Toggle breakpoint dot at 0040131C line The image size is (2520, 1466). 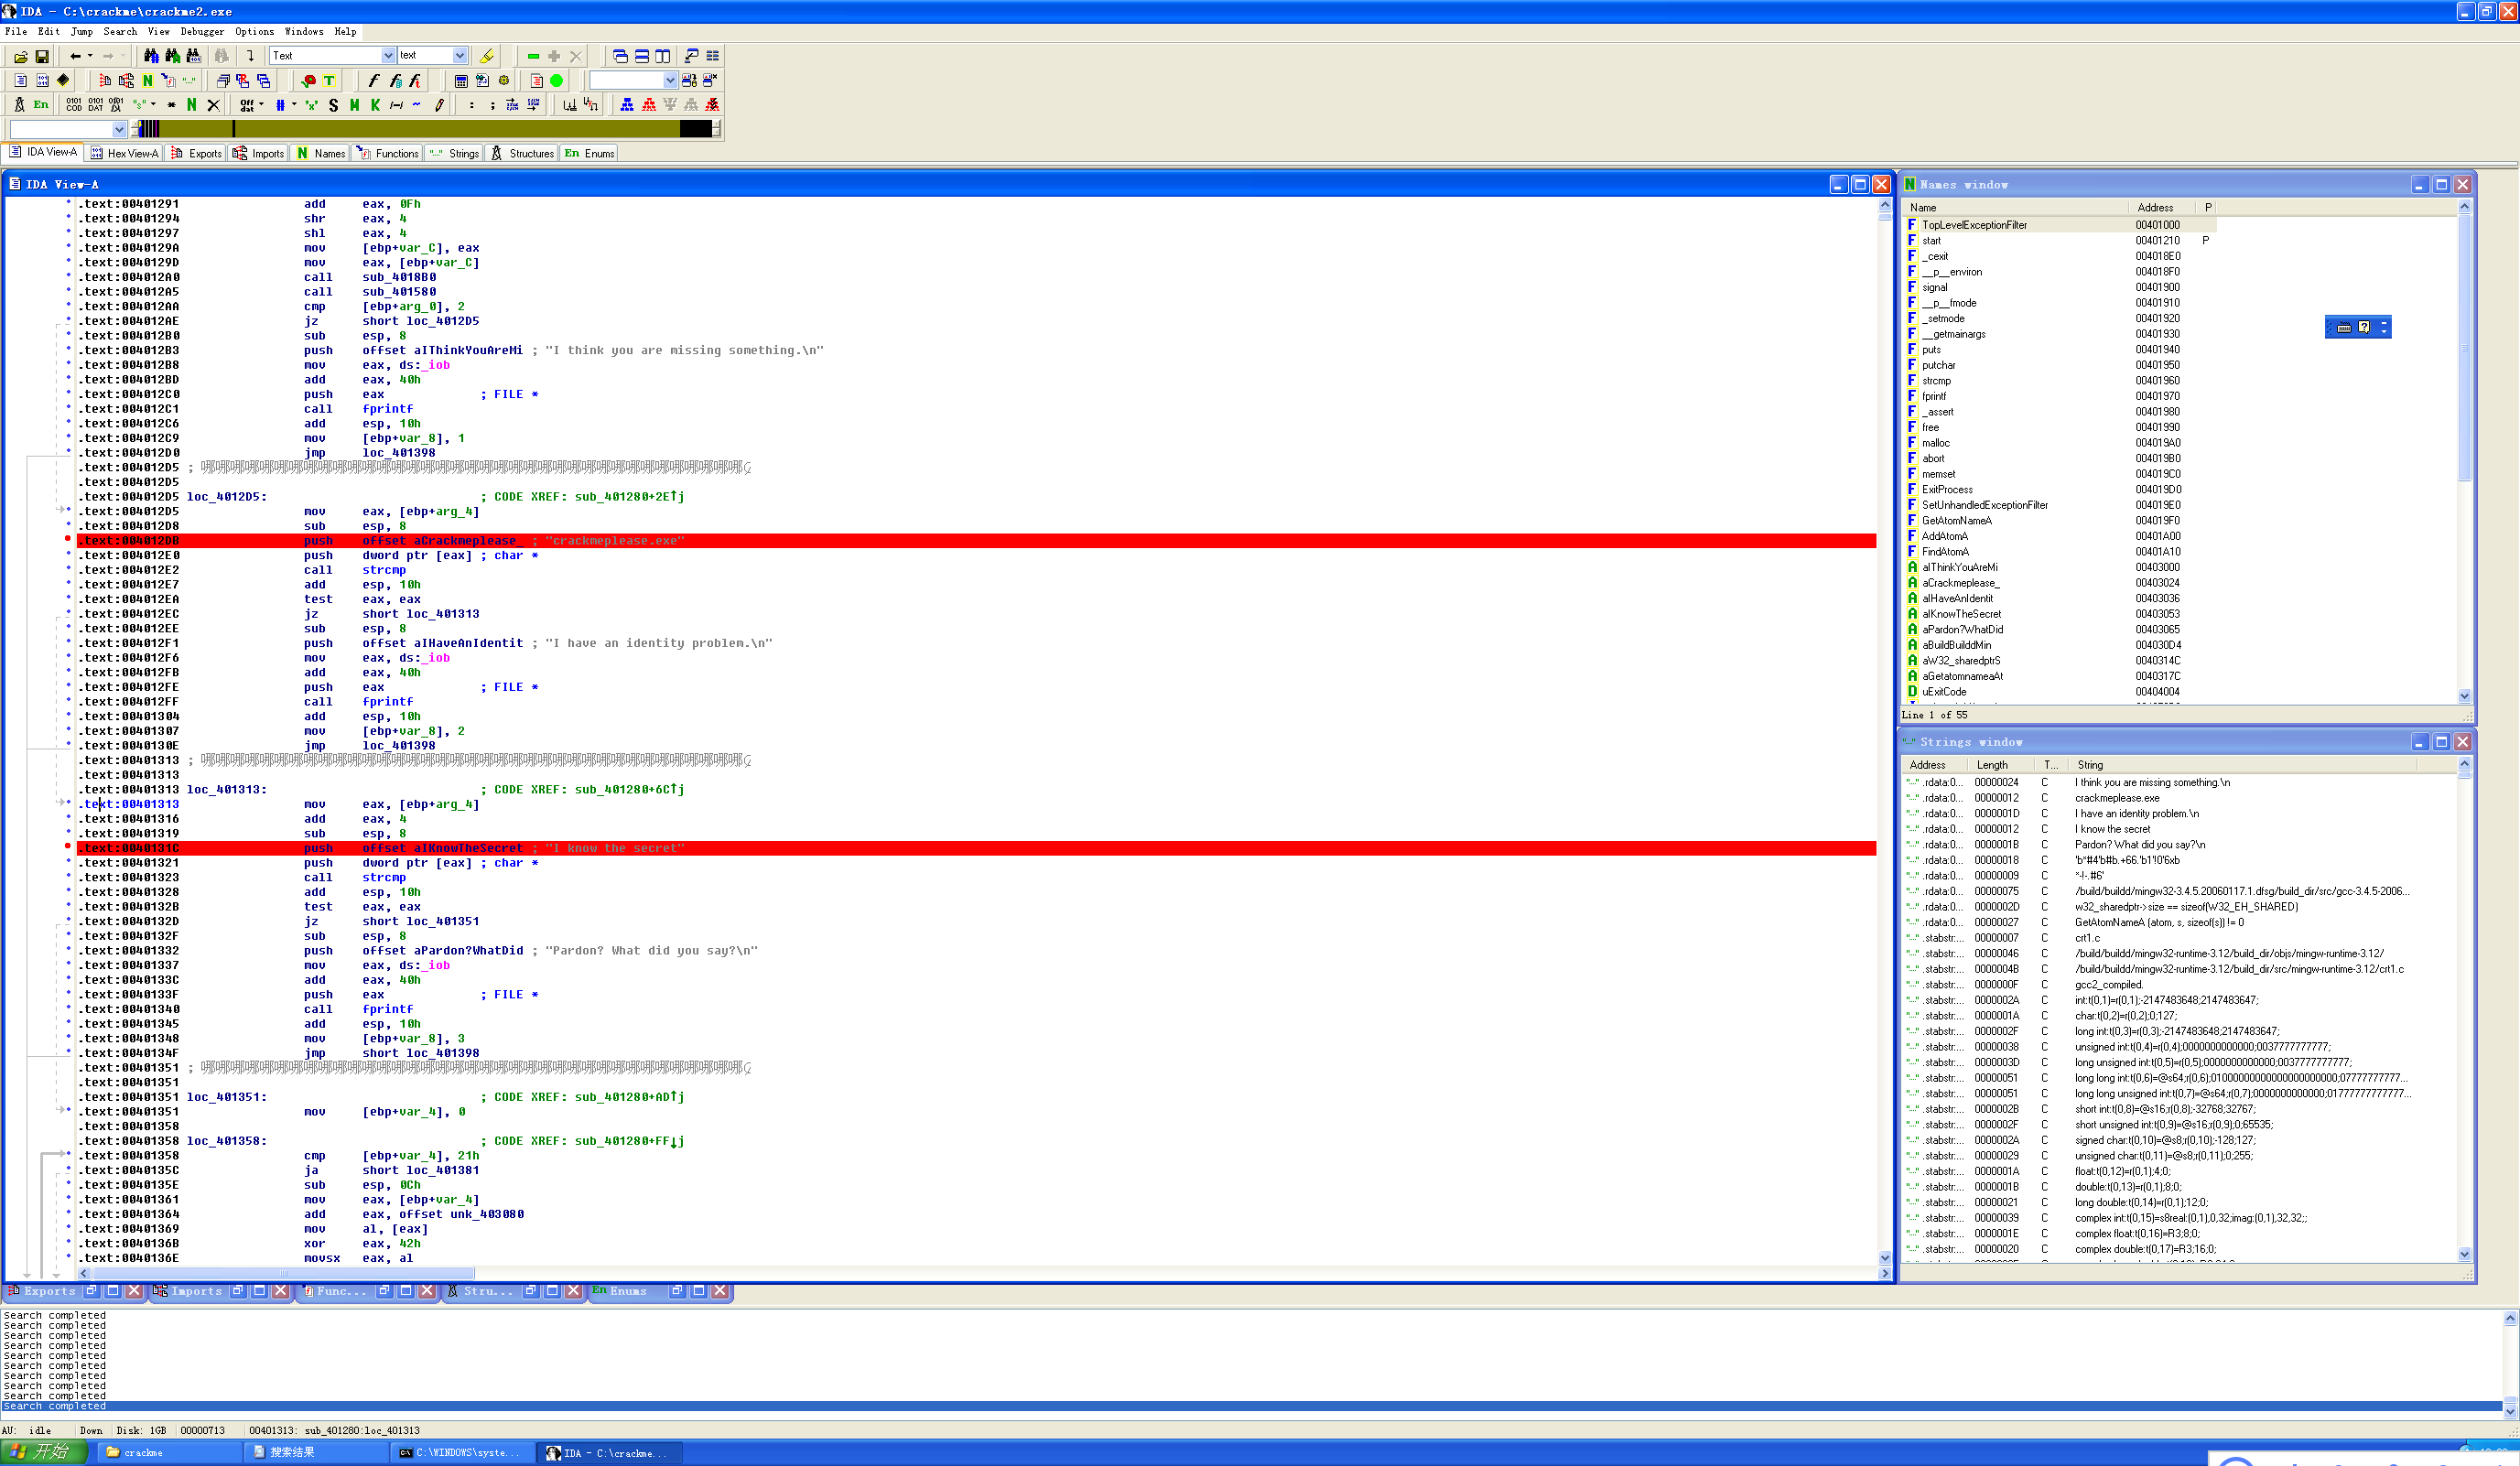[68, 847]
